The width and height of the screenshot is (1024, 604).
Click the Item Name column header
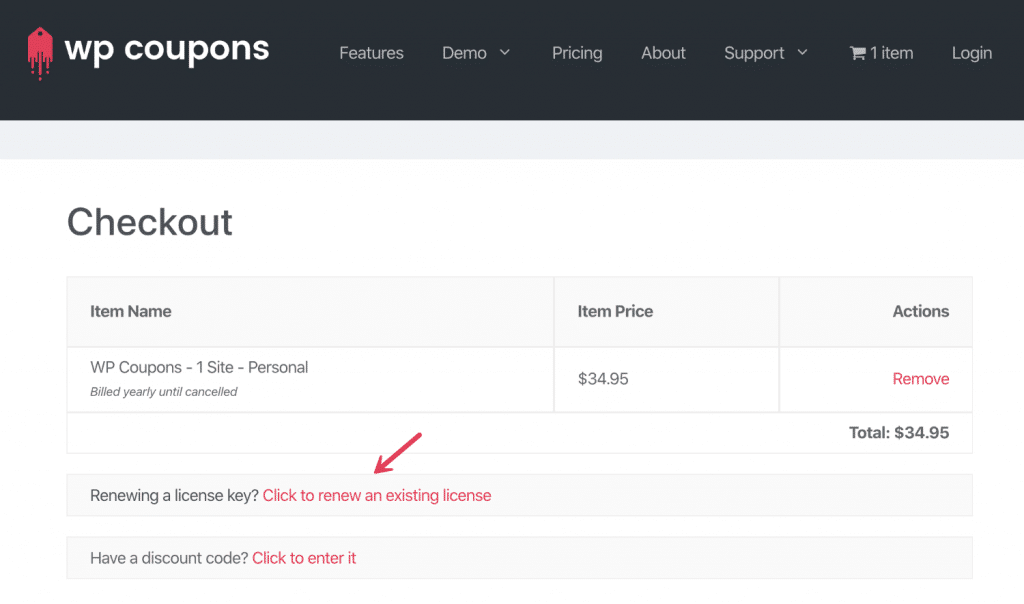pyautogui.click(x=131, y=311)
